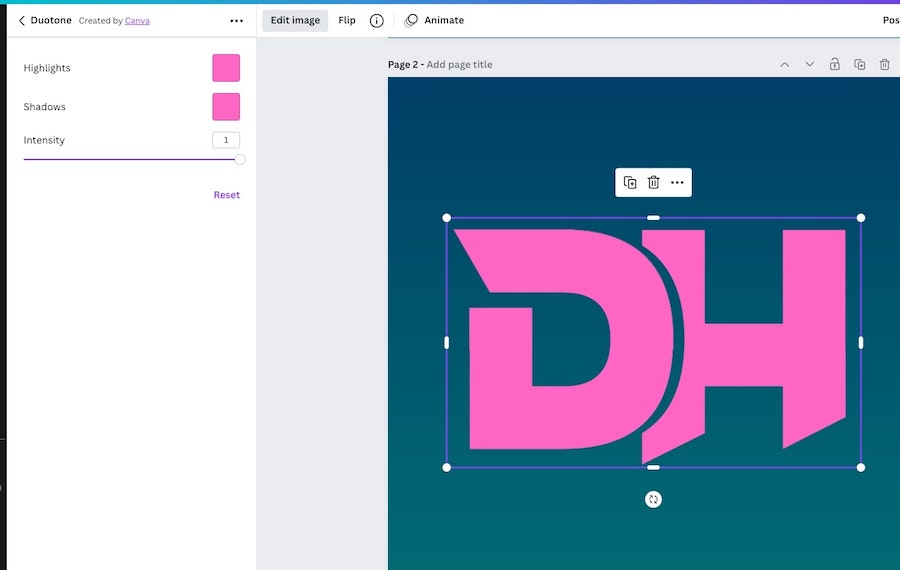Image resolution: width=900 pixels, height=570 pixels.
Task: Move page up with the up chevron
Action: click(x=784, y=64)
